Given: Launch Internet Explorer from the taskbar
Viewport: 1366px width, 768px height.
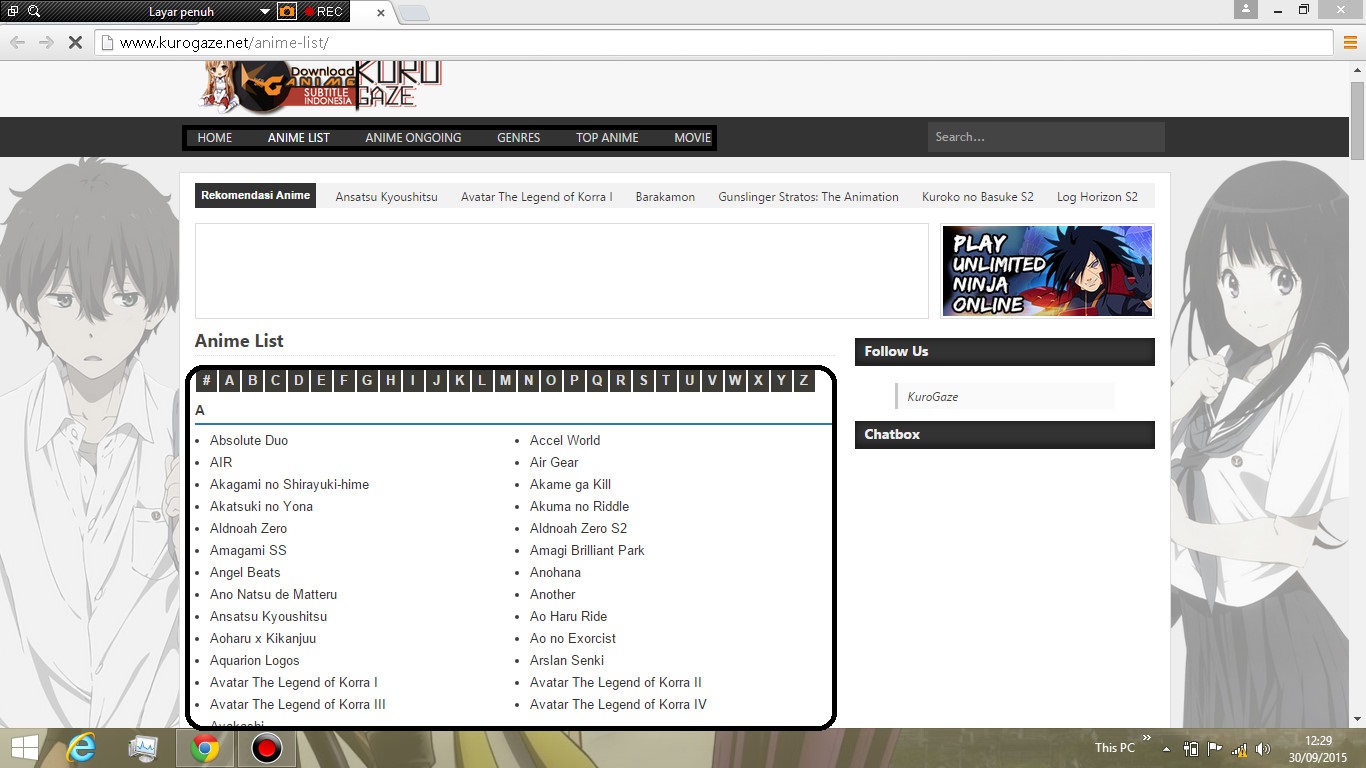Looking at the screenshot, I should pyautogui.click(x=82, y=748).
